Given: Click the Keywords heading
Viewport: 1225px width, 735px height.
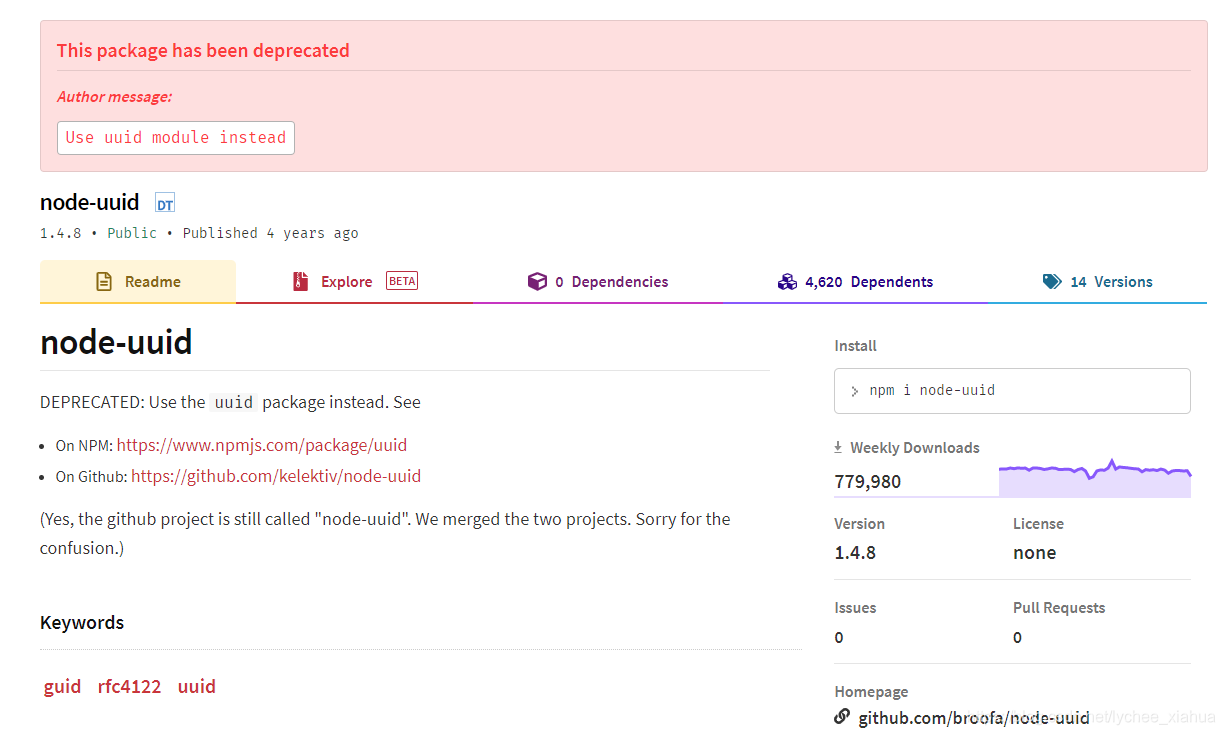Looking at the screenshot, I should click(82, 622).
